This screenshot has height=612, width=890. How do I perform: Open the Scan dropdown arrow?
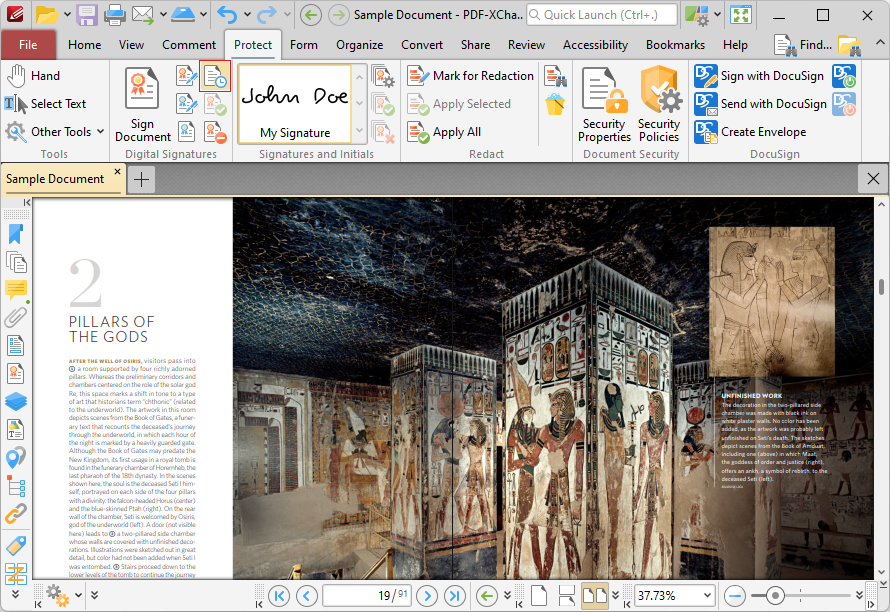pos(203,15)
